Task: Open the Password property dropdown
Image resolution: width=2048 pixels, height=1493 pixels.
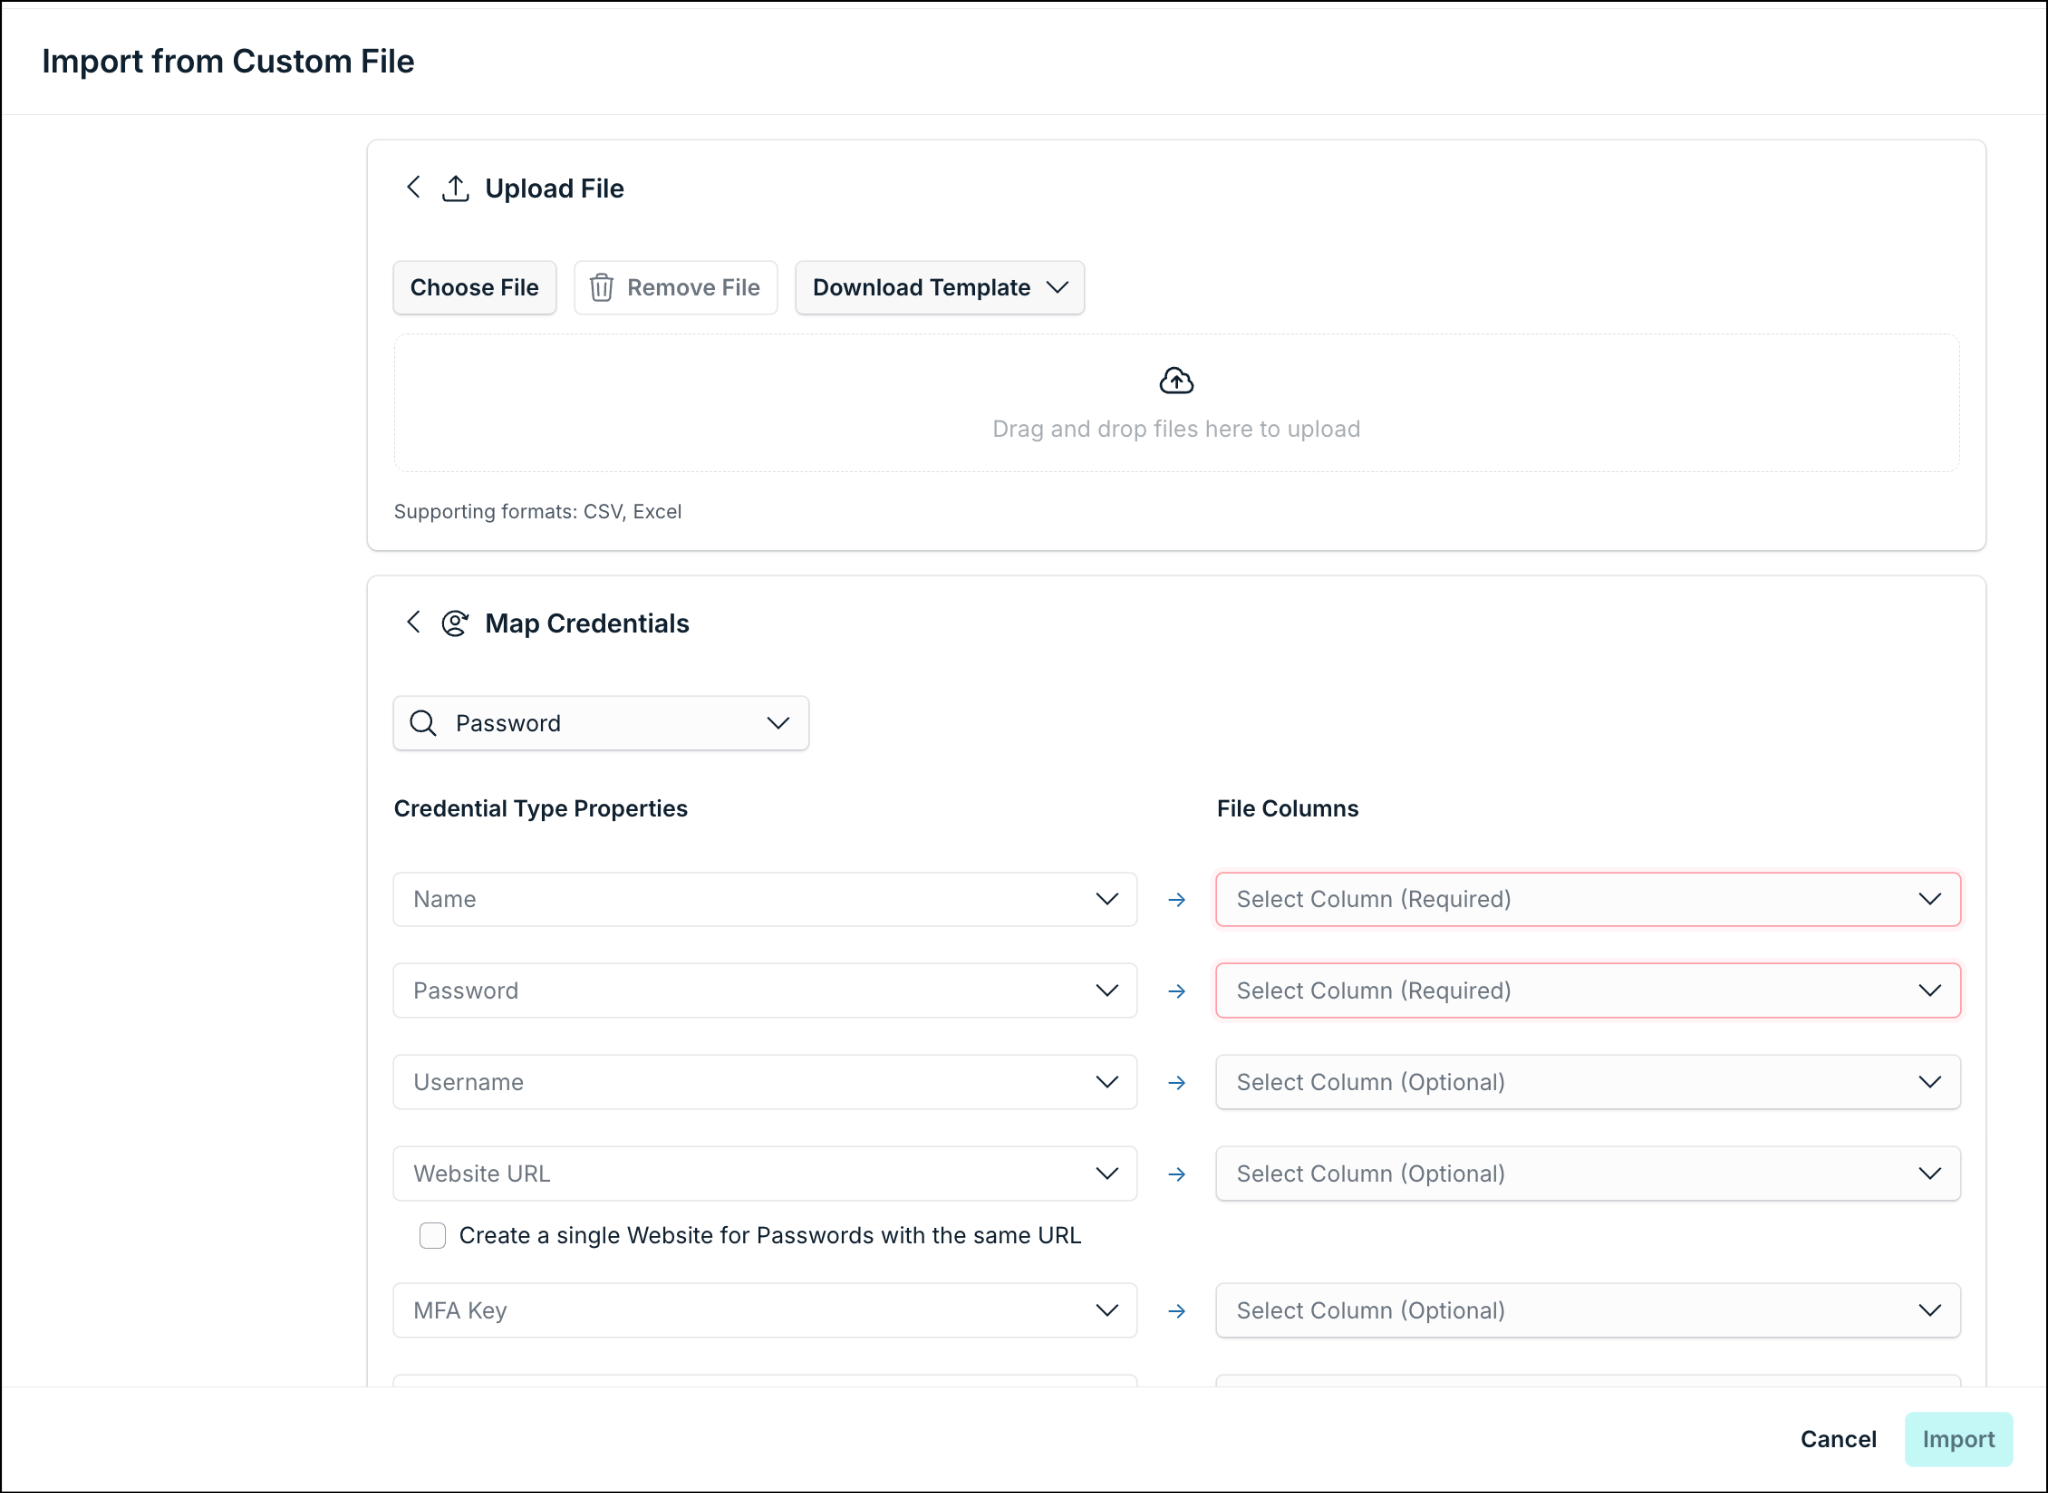Action: (x=765, y=991)
